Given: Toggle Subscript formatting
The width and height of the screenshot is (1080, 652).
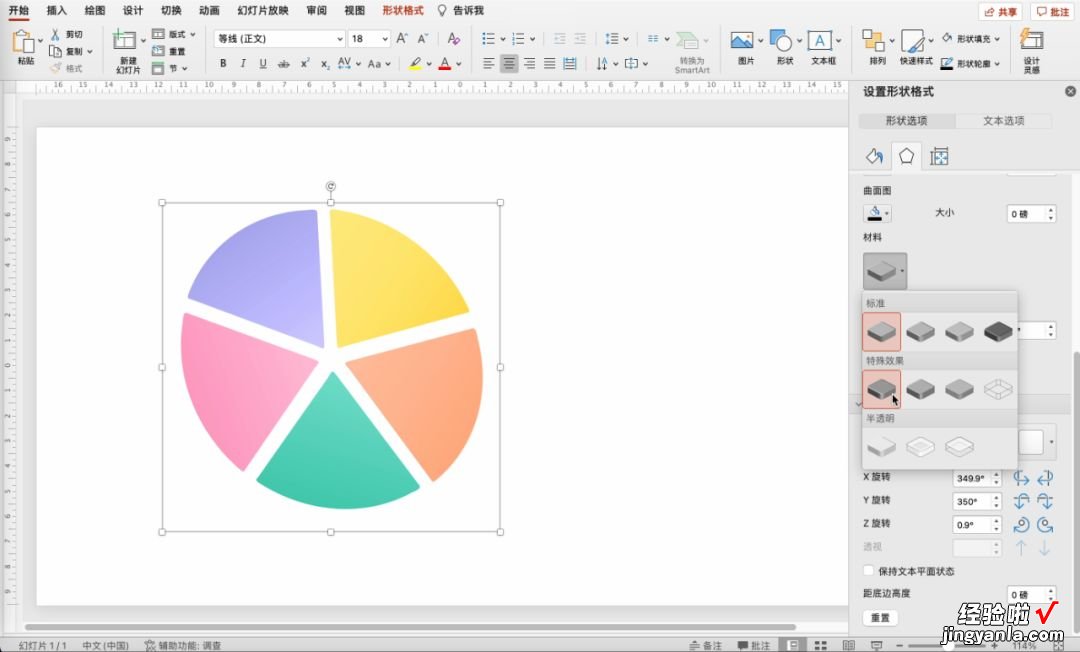Looking at the screenshot, I should (x=324, y=63).
